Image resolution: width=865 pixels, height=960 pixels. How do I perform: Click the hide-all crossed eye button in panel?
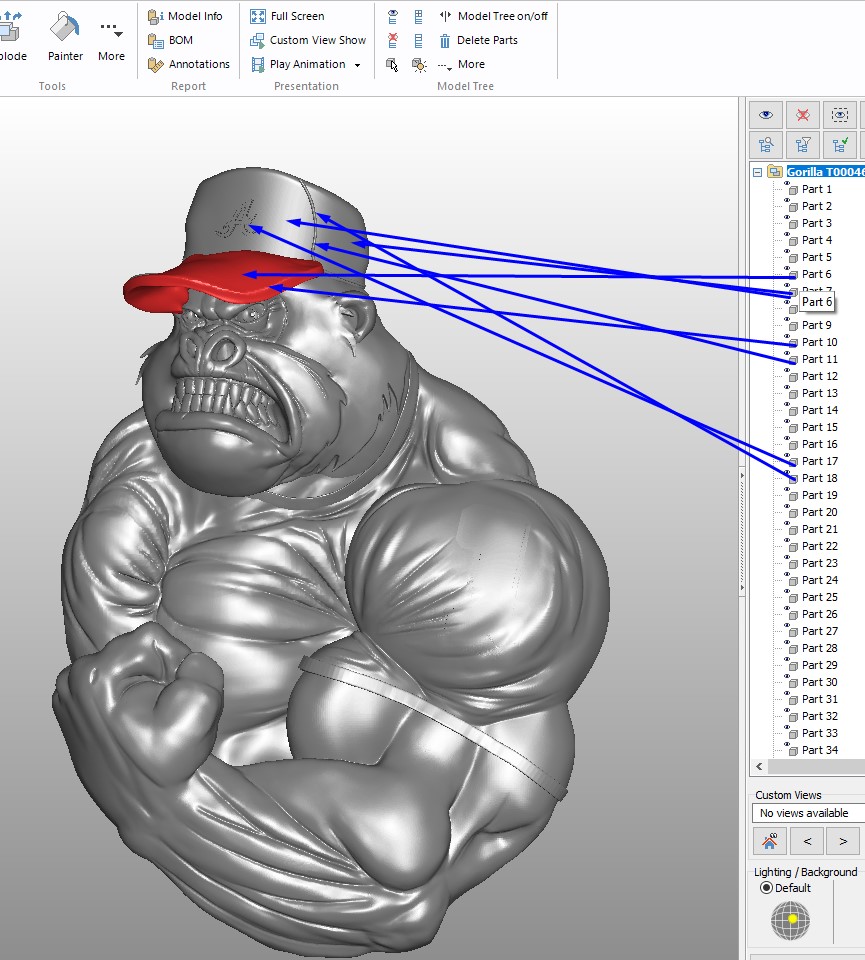click(x=803, y=115)
